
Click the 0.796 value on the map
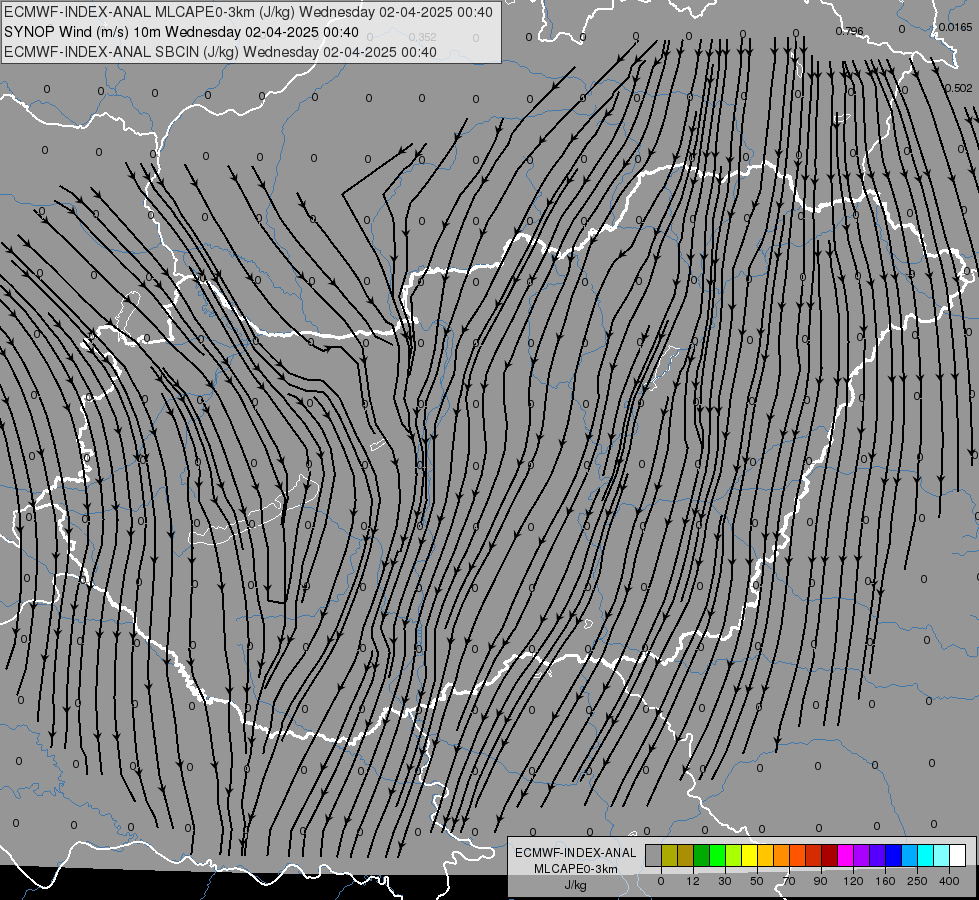[x=849, y=31]
